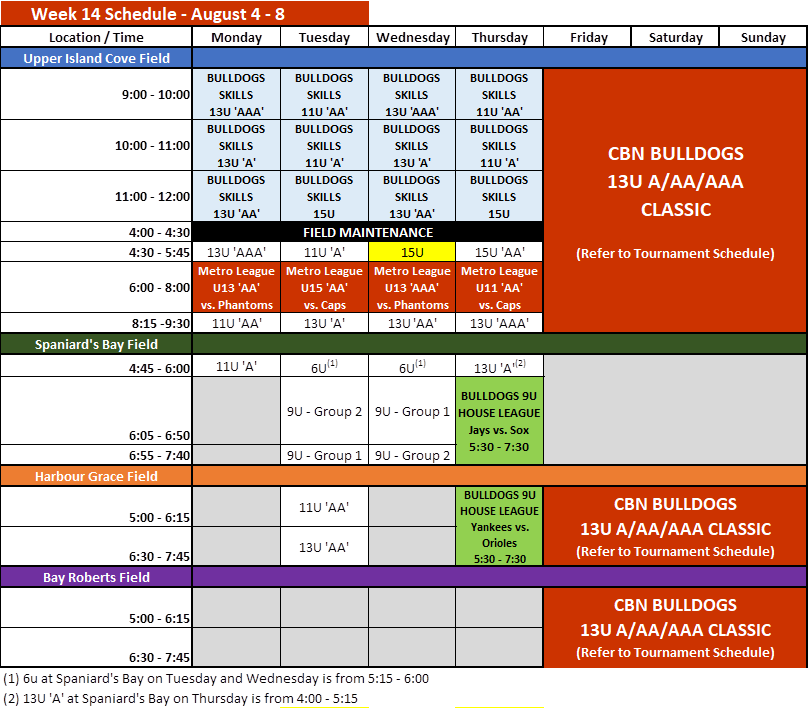809x709 pixels.
Task: Click the Spaniard's Bay Field heading
Action: (96, 344)
